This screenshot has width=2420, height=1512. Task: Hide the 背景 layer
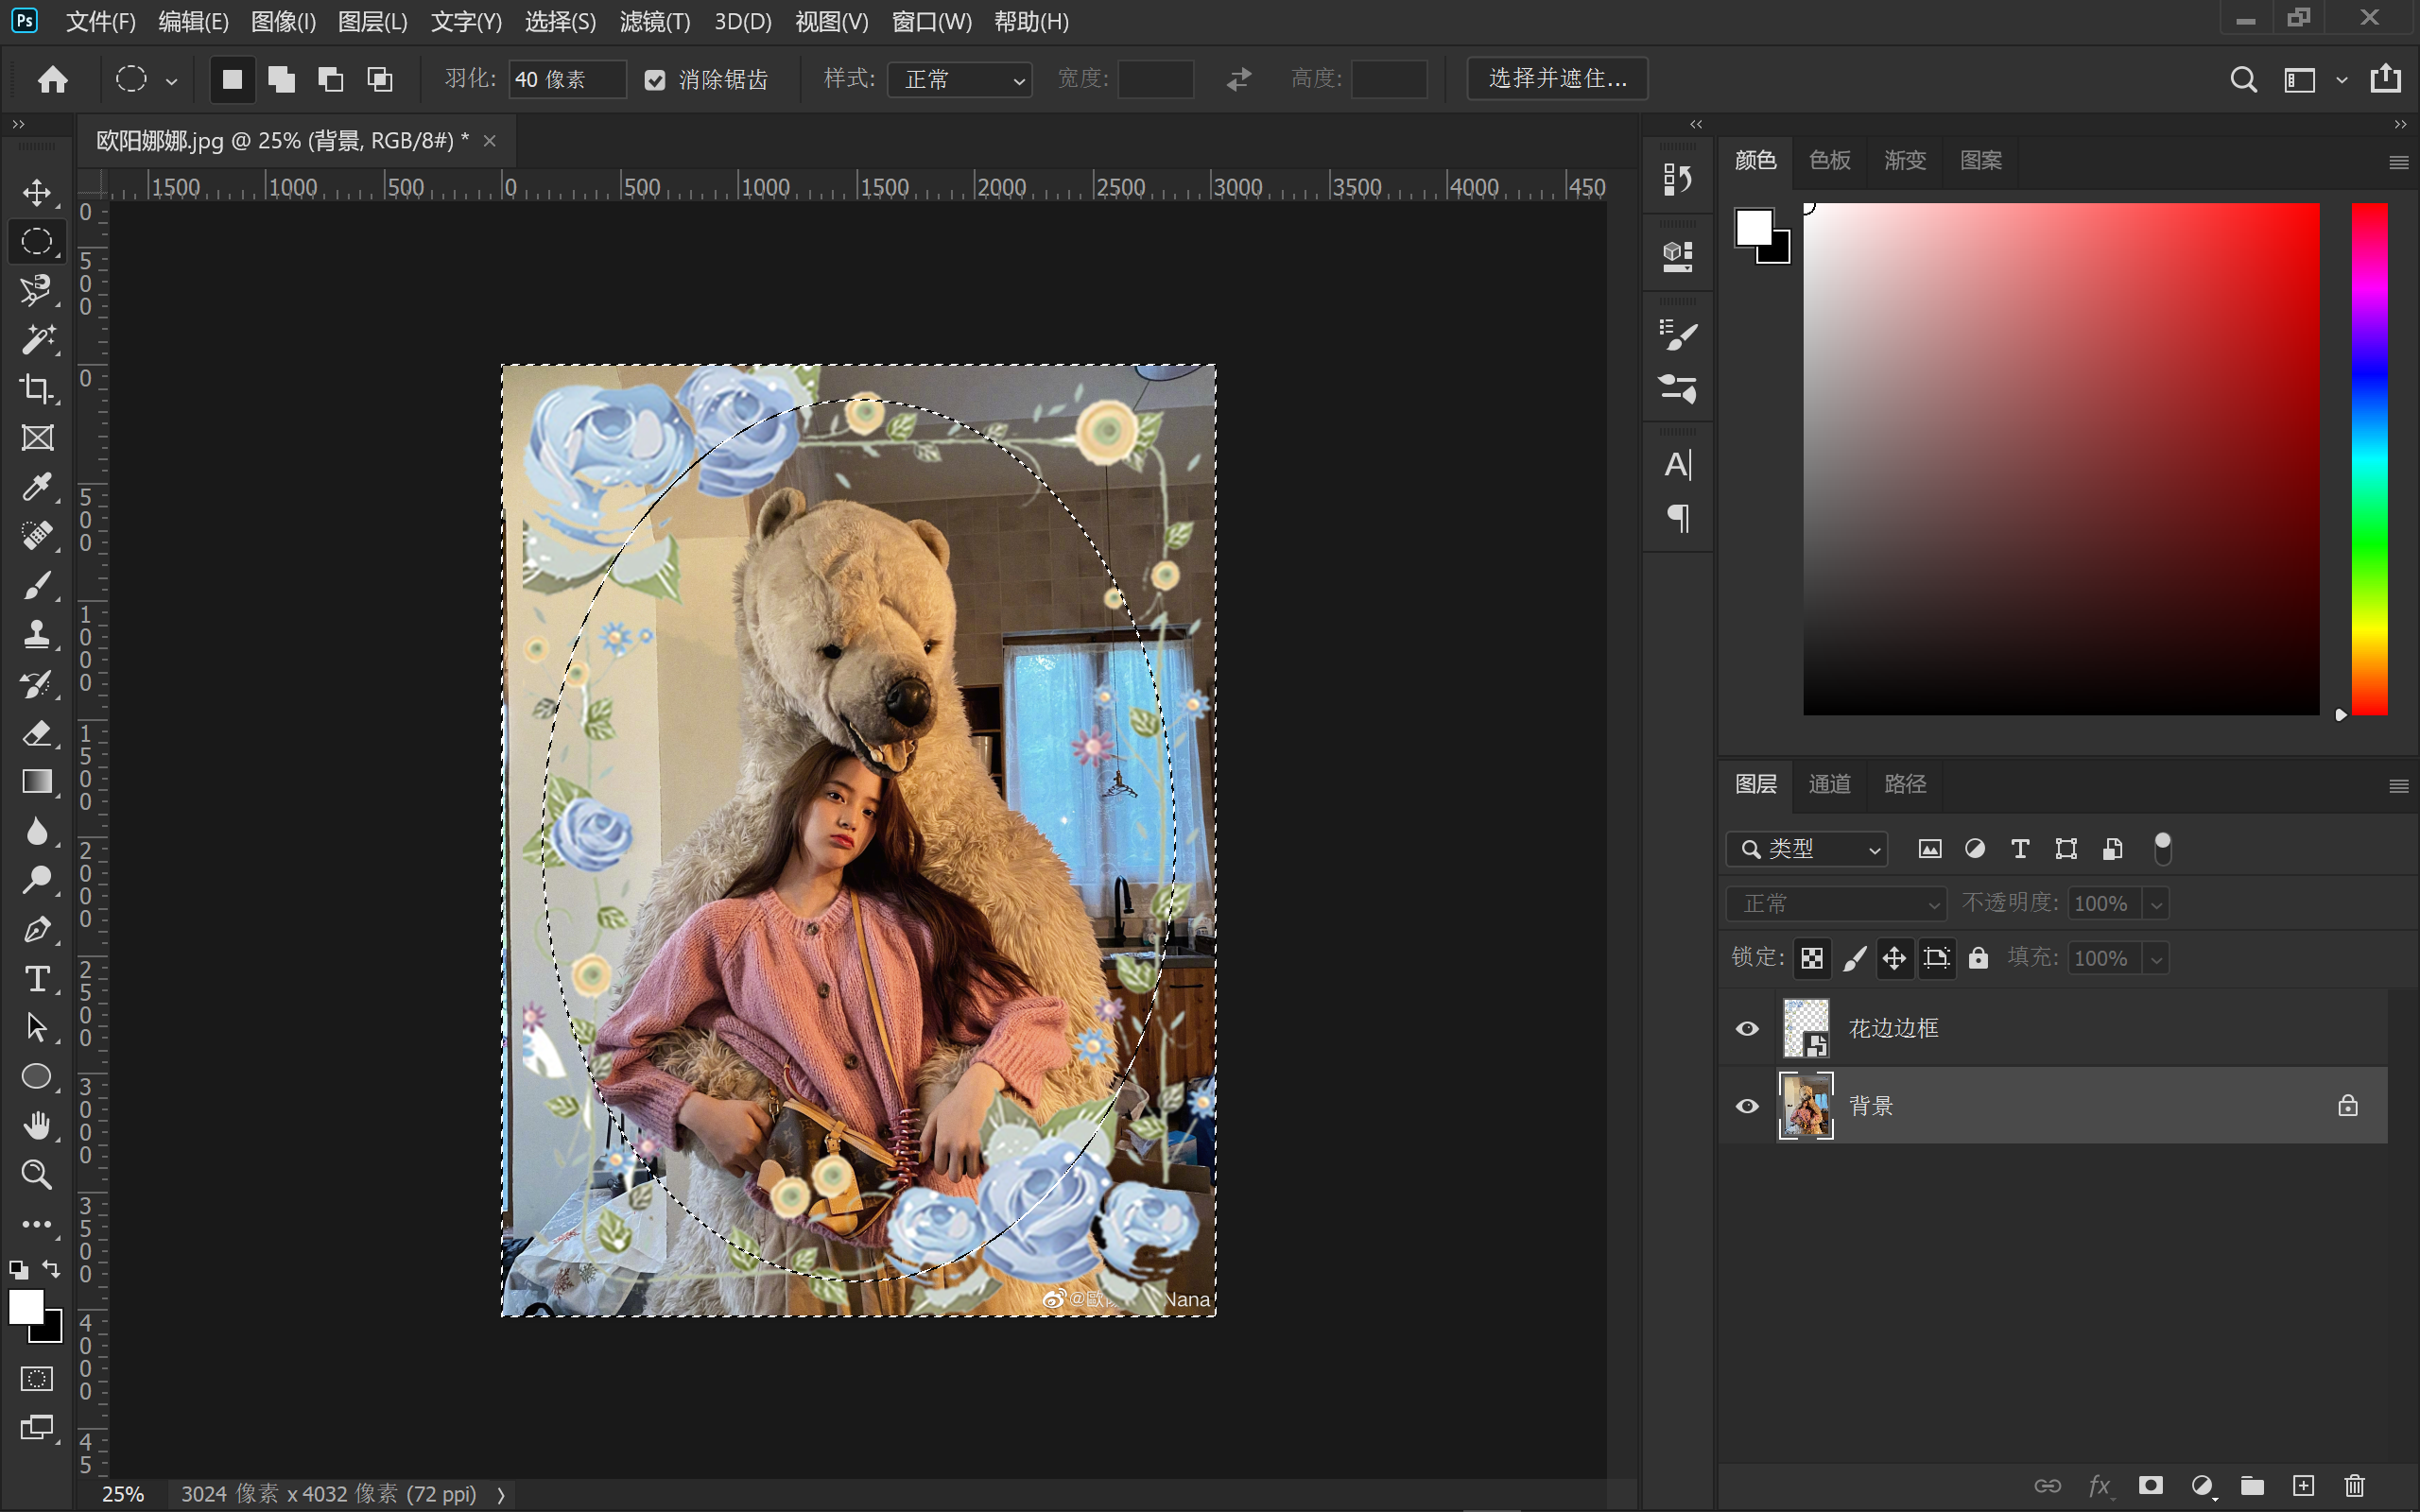(1747, 1106)
